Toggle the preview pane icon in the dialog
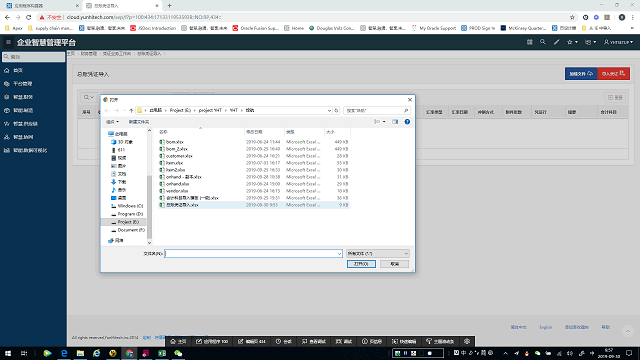Screen dimensions: 640x360 click(x=395, y=122)
